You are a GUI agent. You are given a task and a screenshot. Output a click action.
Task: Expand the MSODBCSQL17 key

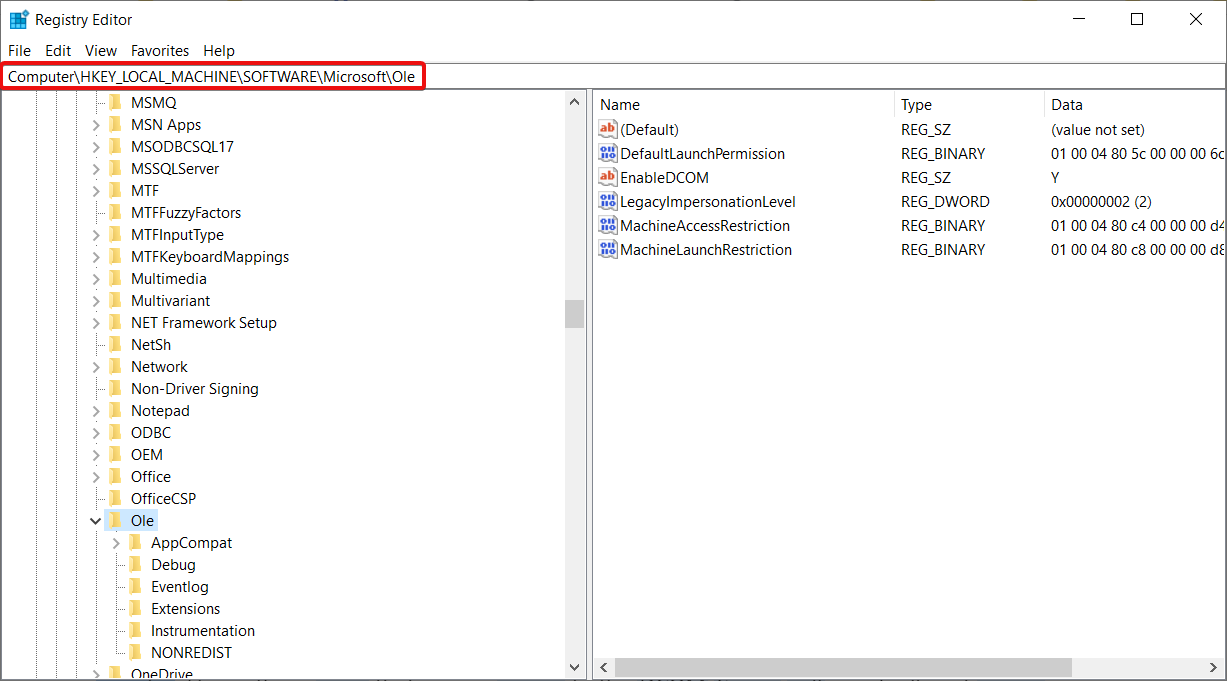coord(96,147)
